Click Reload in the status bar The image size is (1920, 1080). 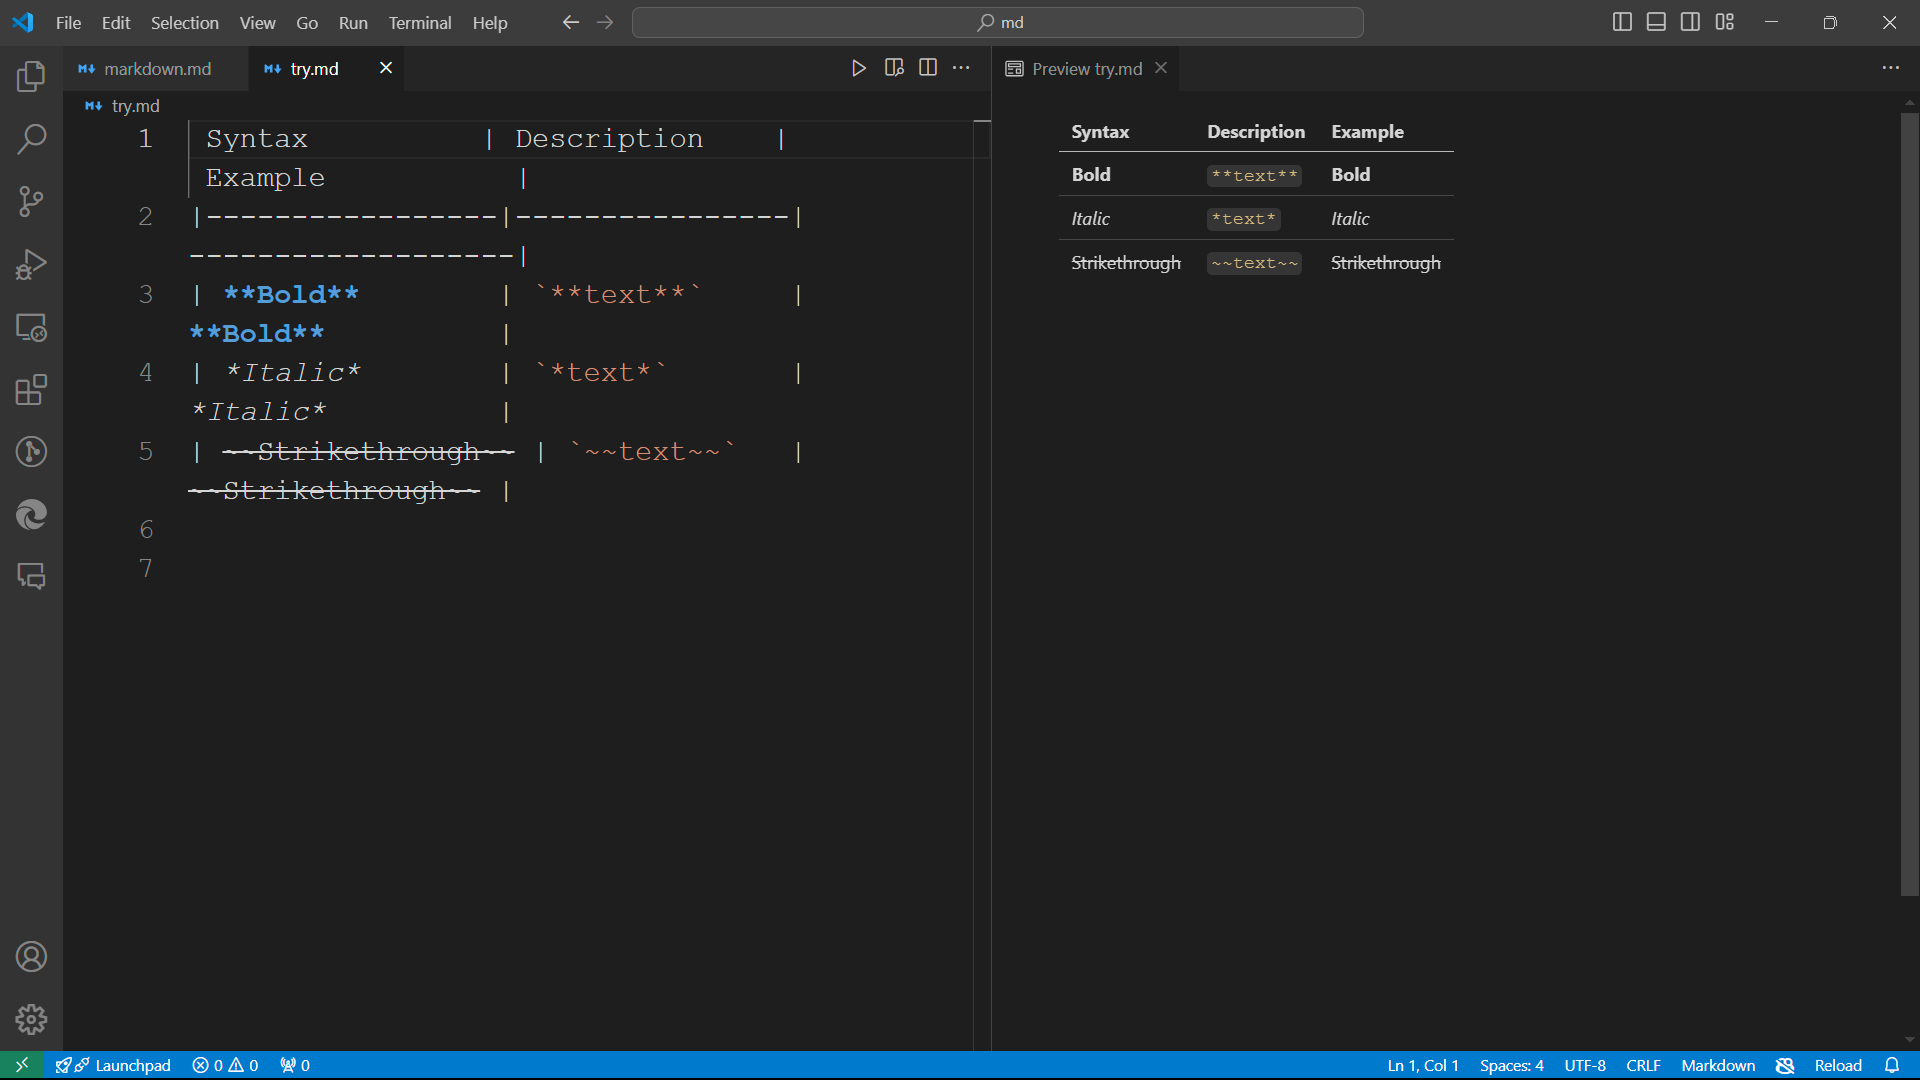[x=1837, y=1065]
